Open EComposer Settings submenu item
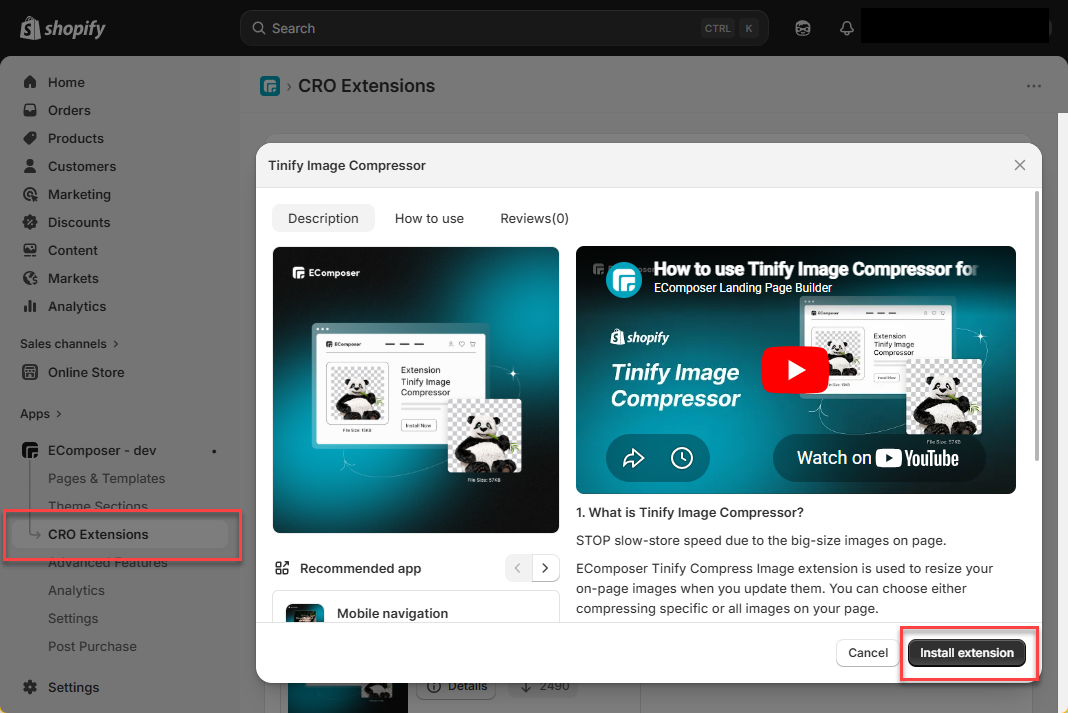The image size is (1068, 713). coord(73,618)
